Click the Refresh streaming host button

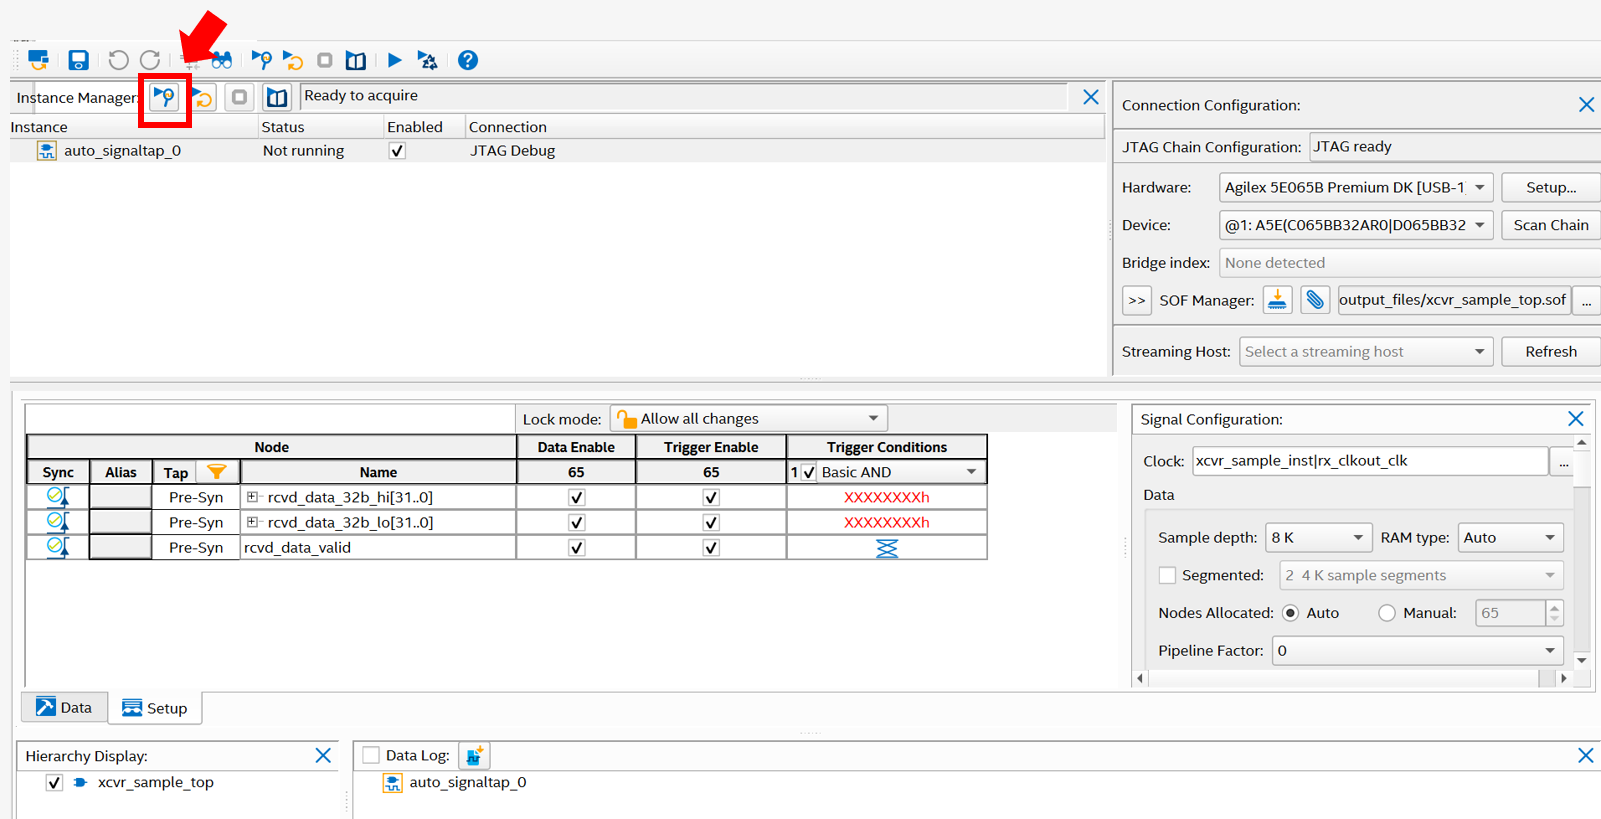tap(1550, 352)
